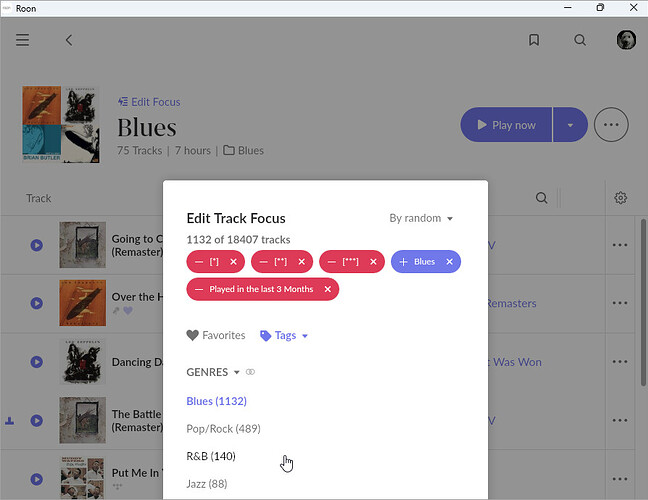Click the Going to C album thumbnail
The width and height of the screenshot is (648, 500).
coord(82,245)
